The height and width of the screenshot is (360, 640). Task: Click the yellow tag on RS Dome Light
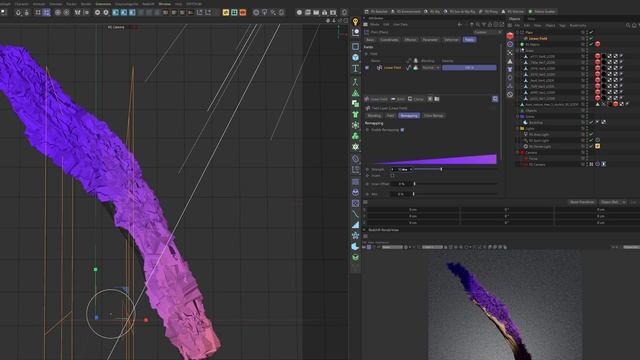598,146
